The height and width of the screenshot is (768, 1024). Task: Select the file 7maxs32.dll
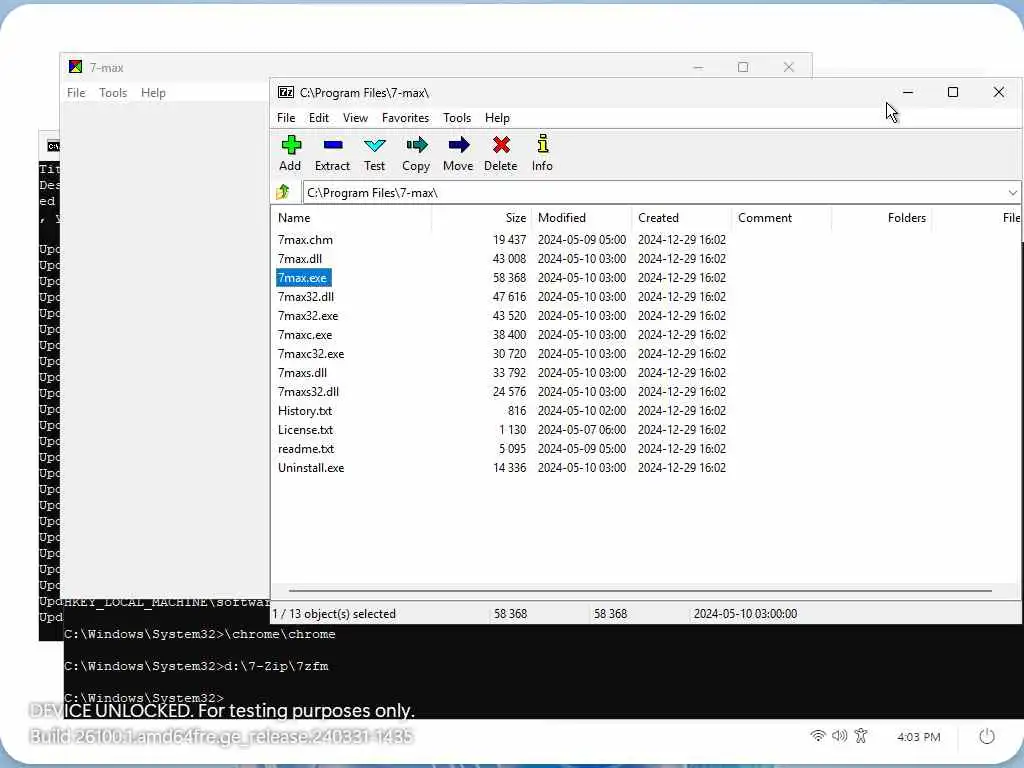coord(308,391)
